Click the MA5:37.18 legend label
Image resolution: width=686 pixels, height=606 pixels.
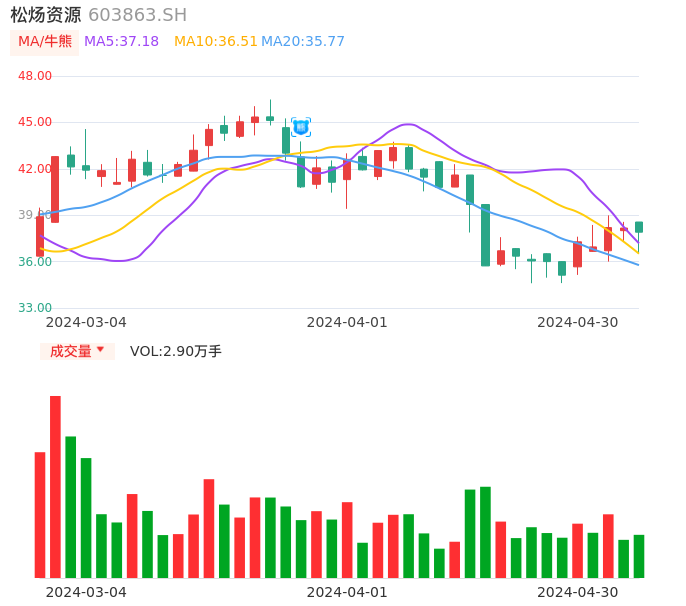click(121, 41)
